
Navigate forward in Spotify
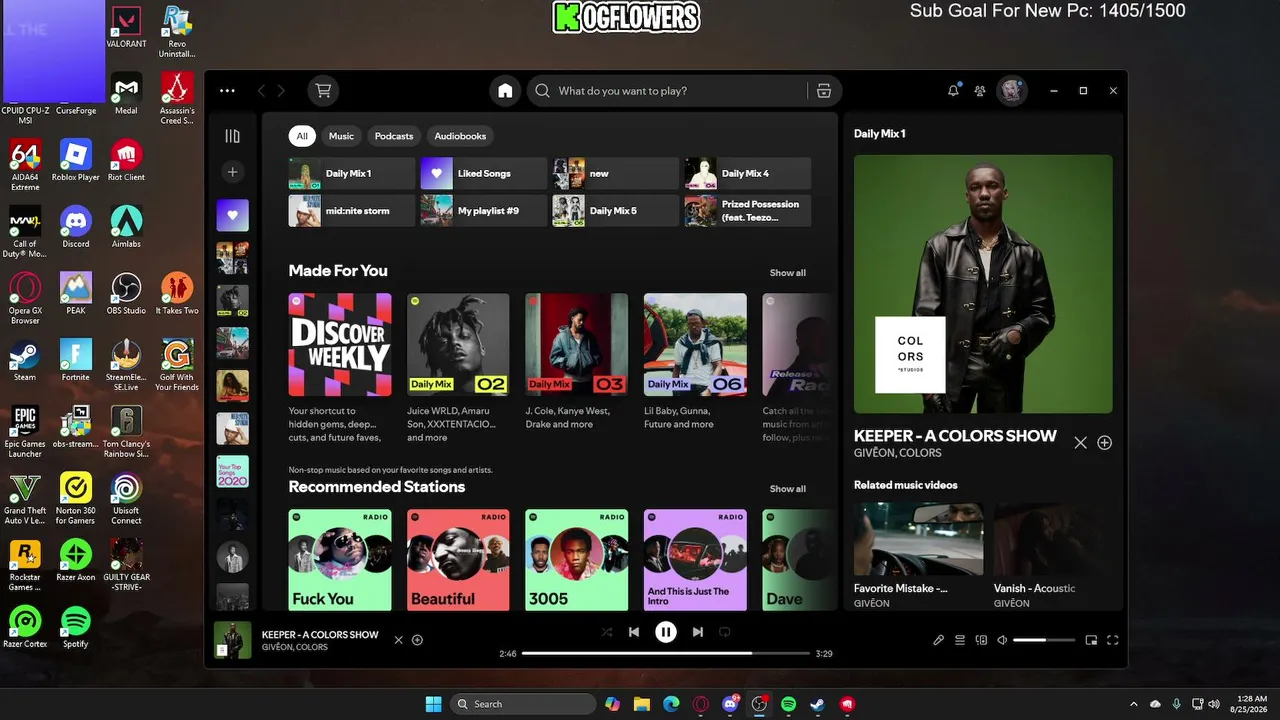[281, 91]
